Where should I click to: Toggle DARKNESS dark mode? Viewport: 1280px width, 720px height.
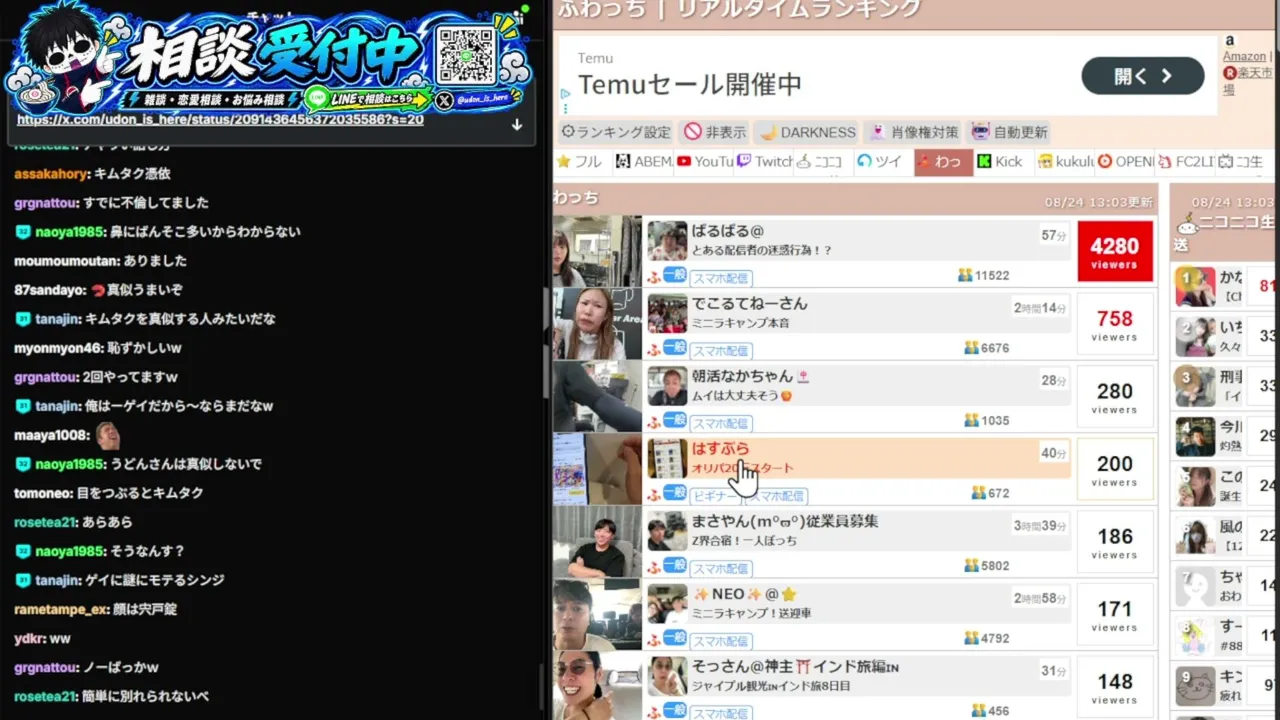[x=807, y=132]
